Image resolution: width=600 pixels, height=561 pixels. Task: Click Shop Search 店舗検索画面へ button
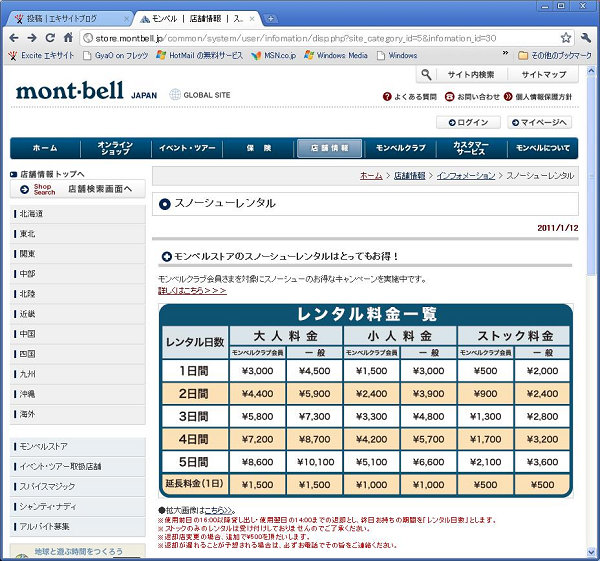[78, 189]
